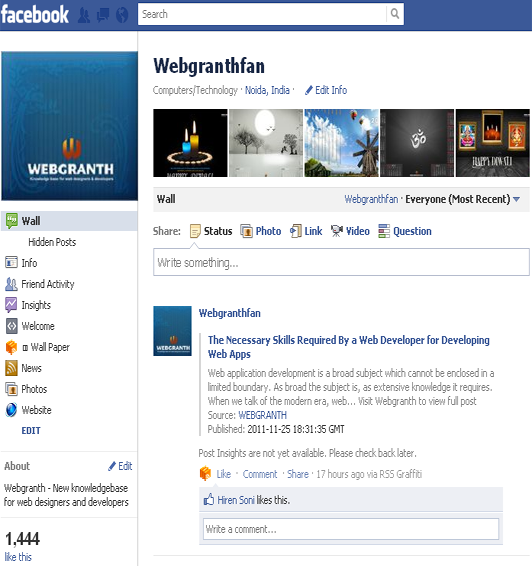The height and width of the screenshot is (566, 532).
Task: Click the pencil icon in About section
Action: (x=112, y=466)
